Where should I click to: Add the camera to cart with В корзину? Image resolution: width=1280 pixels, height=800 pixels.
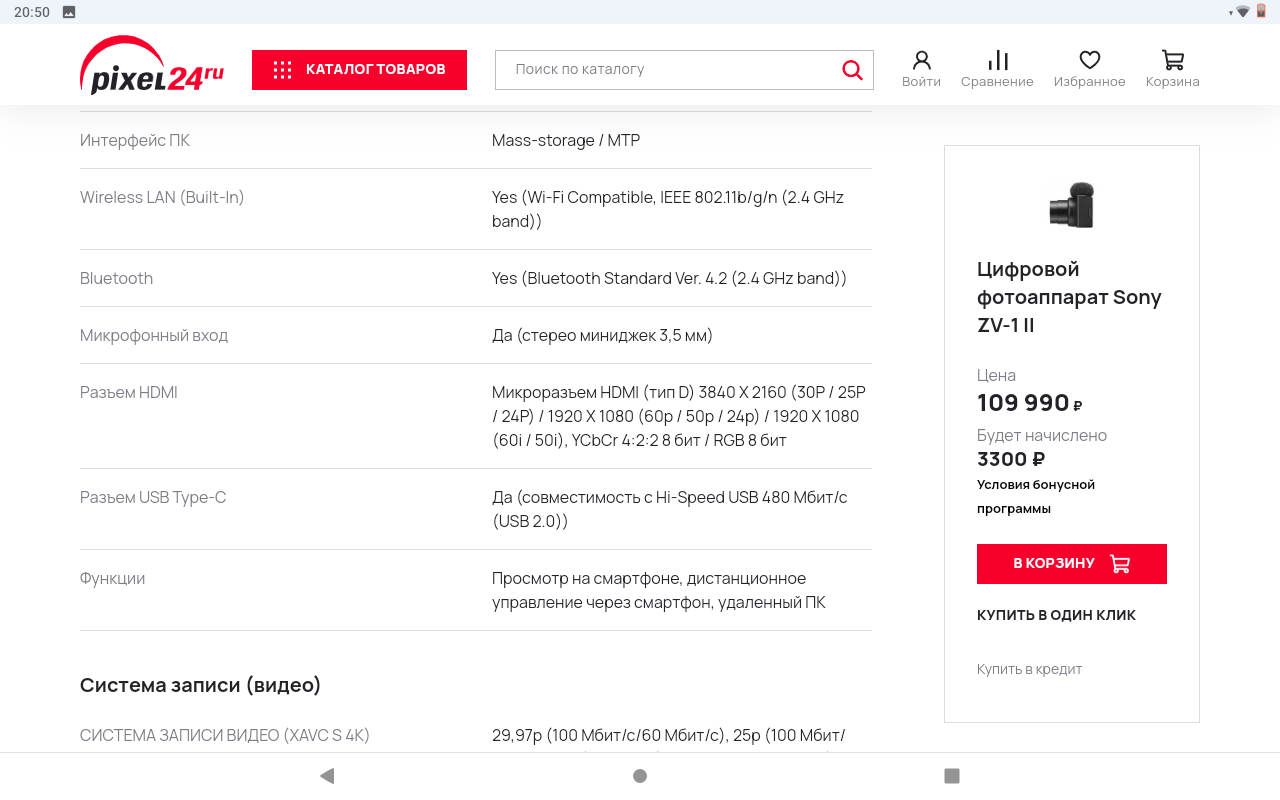coord(1072,564)
